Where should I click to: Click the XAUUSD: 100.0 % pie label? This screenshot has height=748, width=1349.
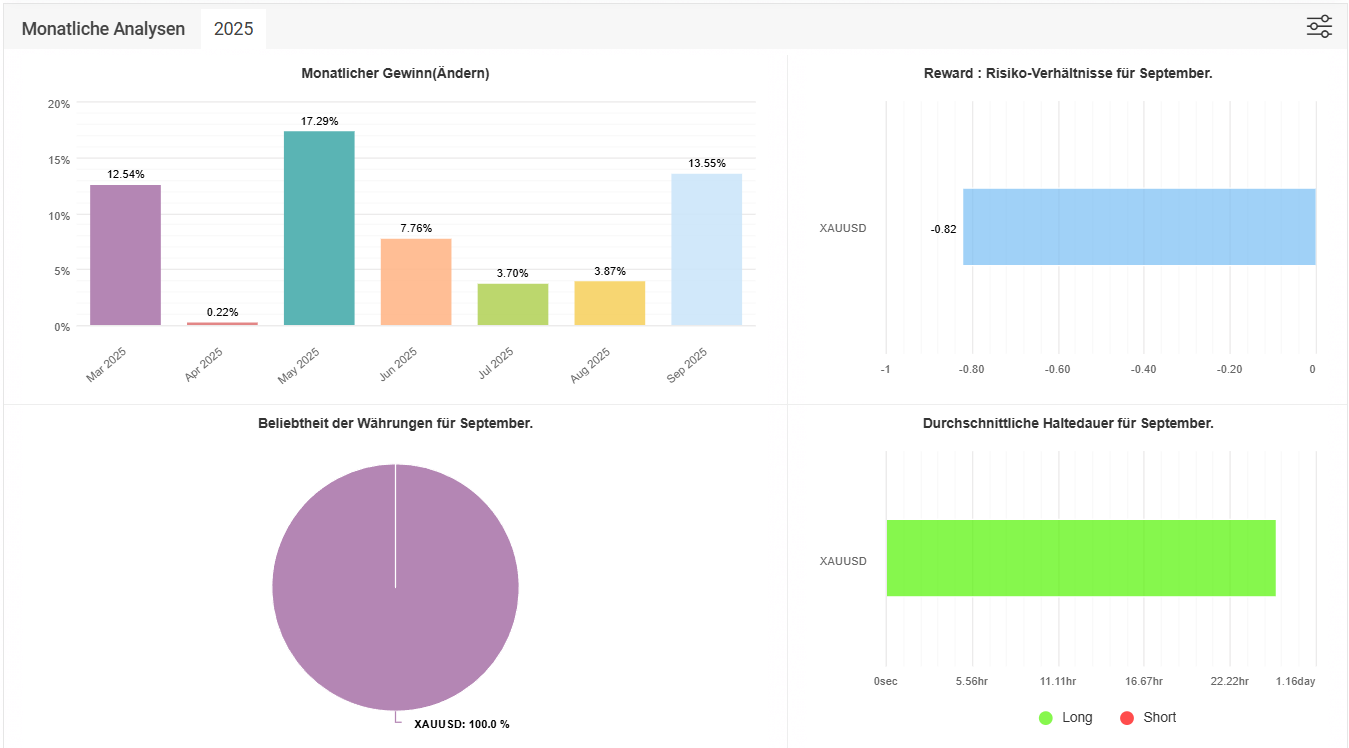coord(461,724)
